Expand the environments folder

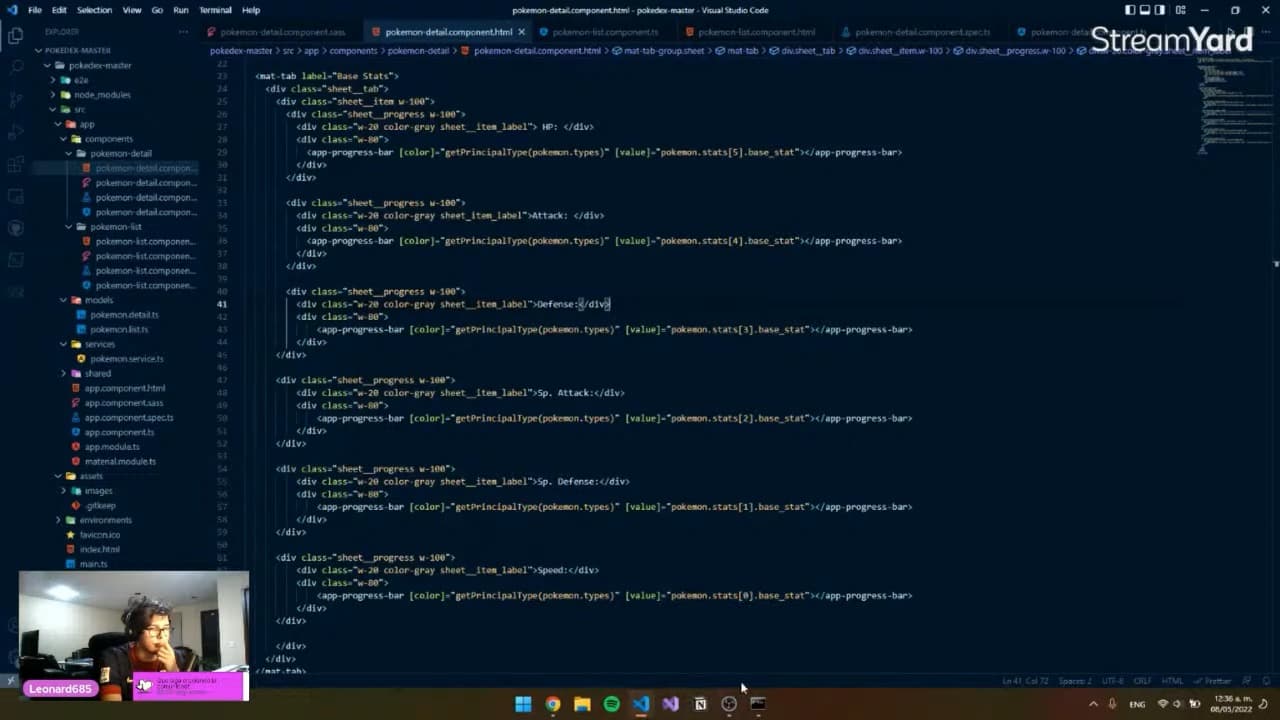[105, 520]
